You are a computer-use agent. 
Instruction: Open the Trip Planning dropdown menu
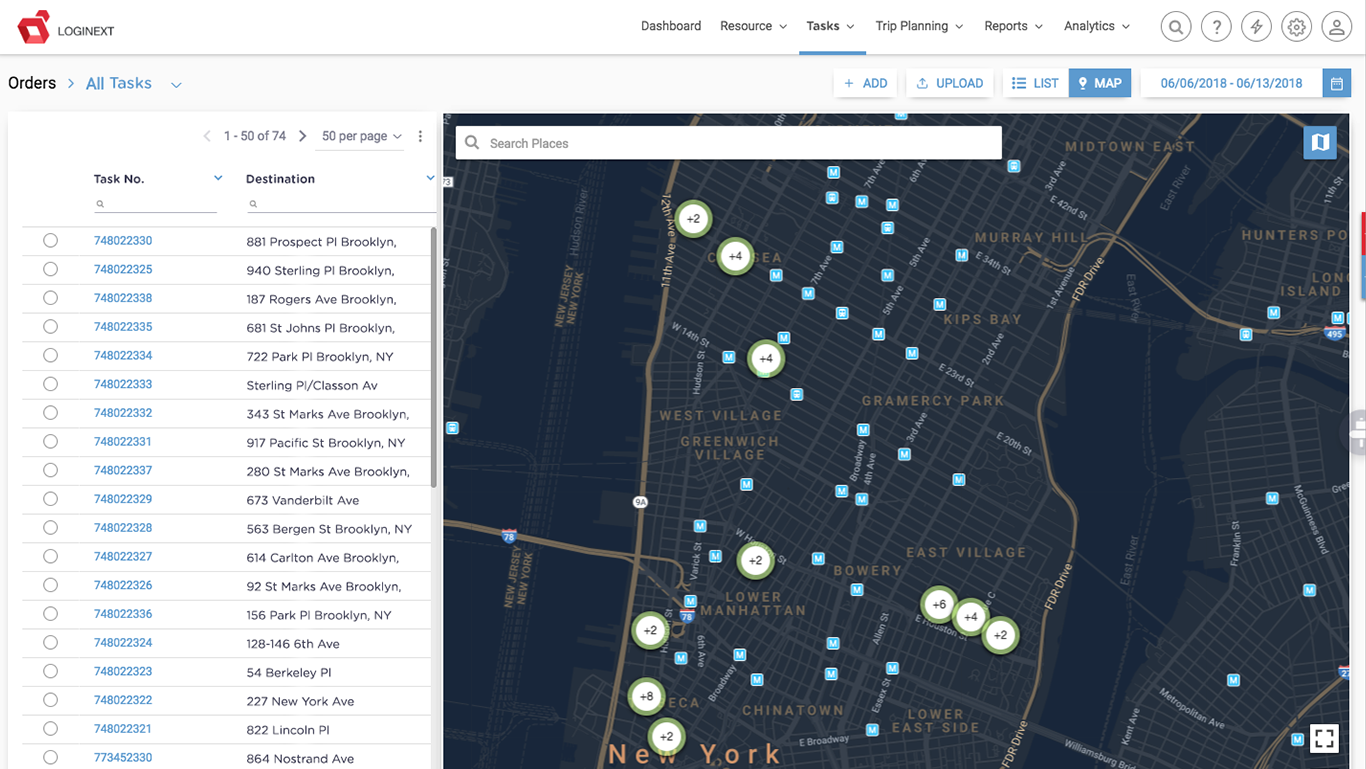[x=919, y=26]
